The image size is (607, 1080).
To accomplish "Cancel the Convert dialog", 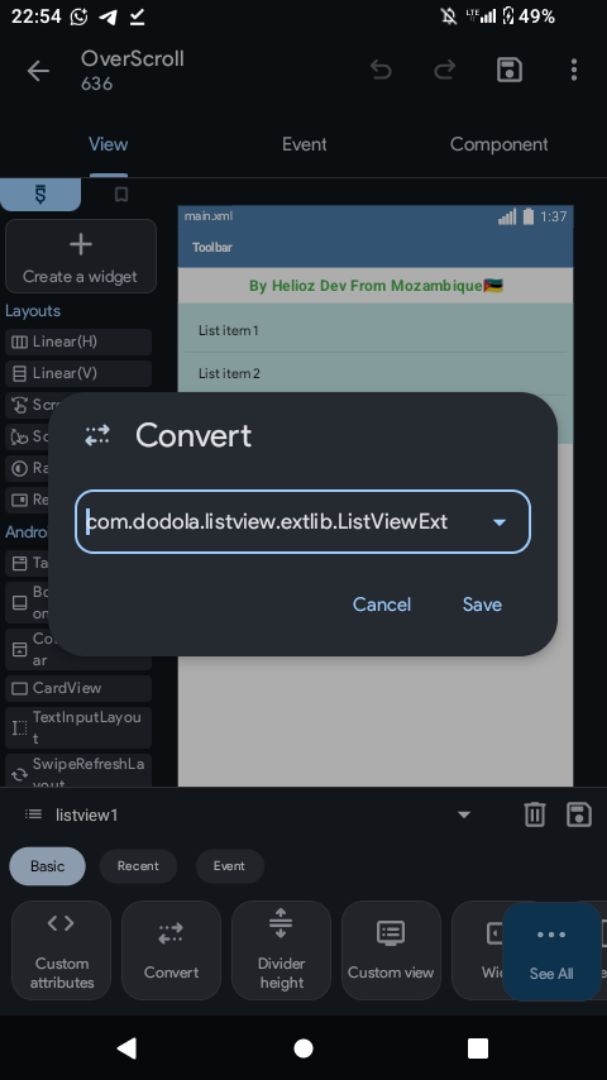I will pos(382,604).
